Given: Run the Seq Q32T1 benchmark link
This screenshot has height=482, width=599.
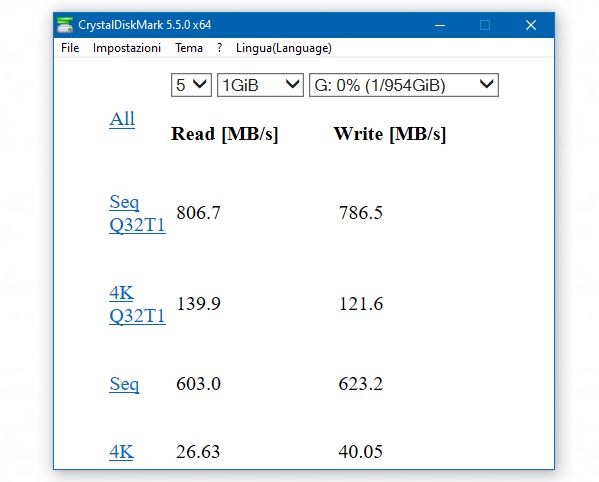Looking at the screenshot, I should (x=137, y=213).
